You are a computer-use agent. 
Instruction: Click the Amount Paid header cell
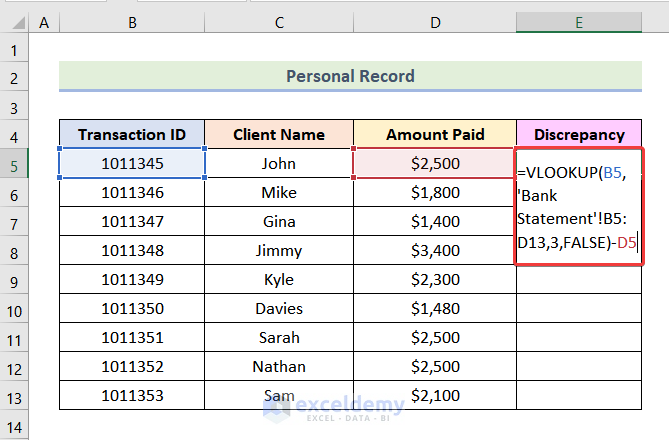435,134
